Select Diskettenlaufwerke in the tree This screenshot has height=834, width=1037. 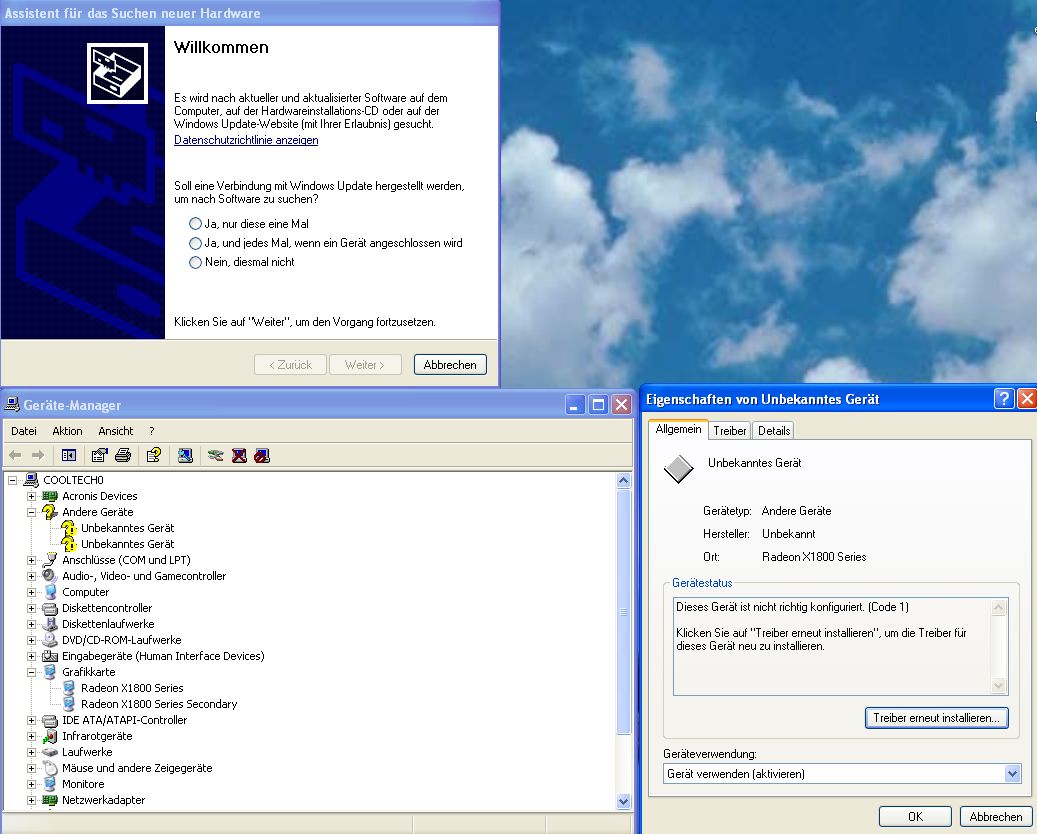pos(108,624)
